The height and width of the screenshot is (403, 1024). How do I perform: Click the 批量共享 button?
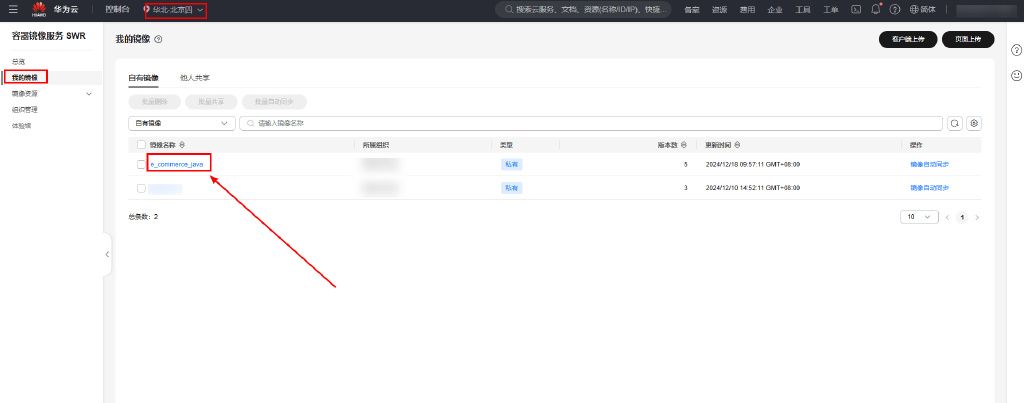211,102
